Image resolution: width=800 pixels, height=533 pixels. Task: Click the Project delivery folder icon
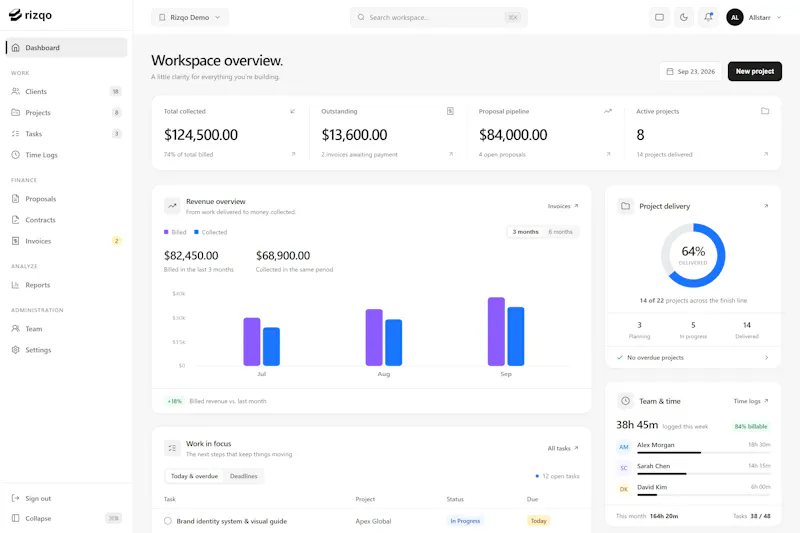[x=625, y=206]
